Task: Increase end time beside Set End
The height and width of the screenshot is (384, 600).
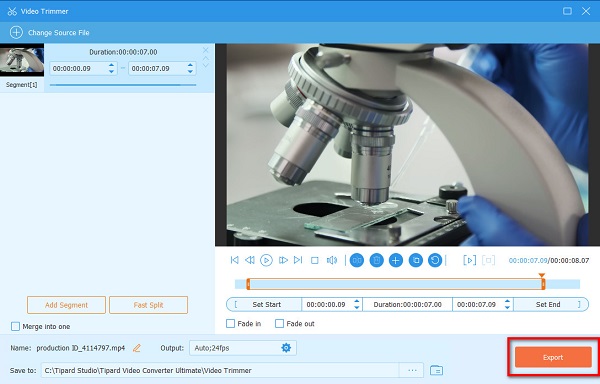Action: pyautogui.click(x=507, y=301)
